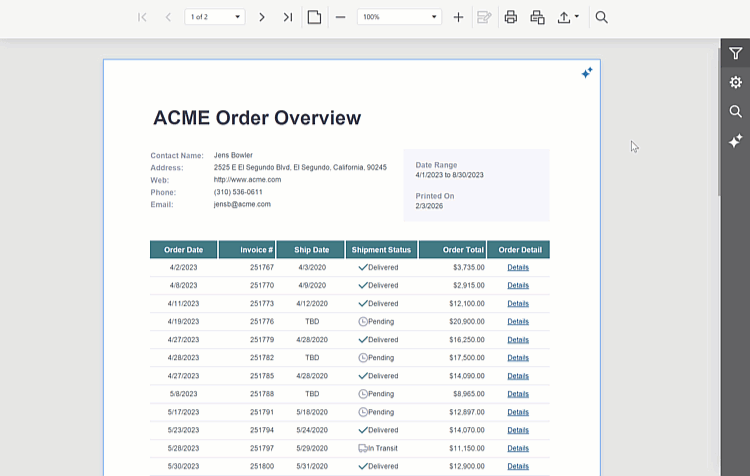The width and height of the screenshot is (750, 476).
Task: Go to the first page
Action: pos(142,17)
